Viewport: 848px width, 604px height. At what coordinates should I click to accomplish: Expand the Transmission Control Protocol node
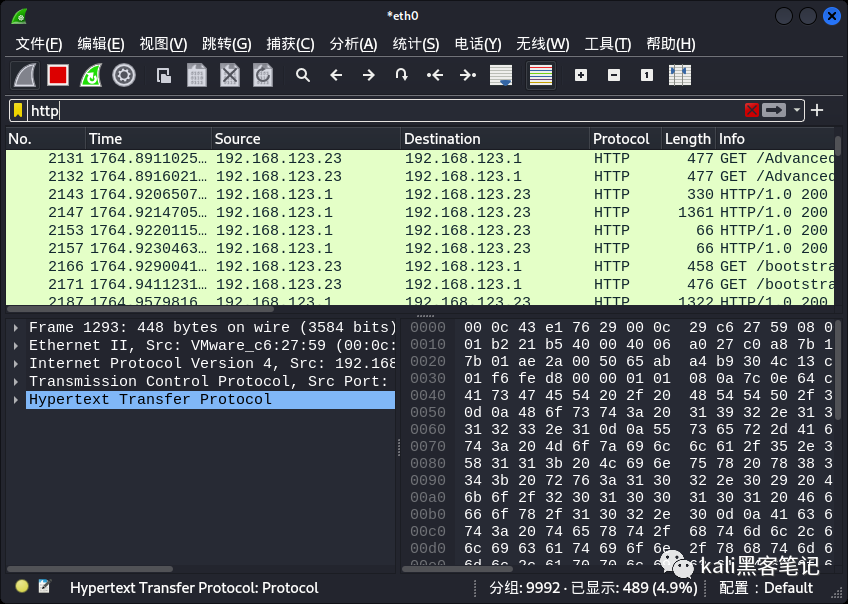coord(16,382)
